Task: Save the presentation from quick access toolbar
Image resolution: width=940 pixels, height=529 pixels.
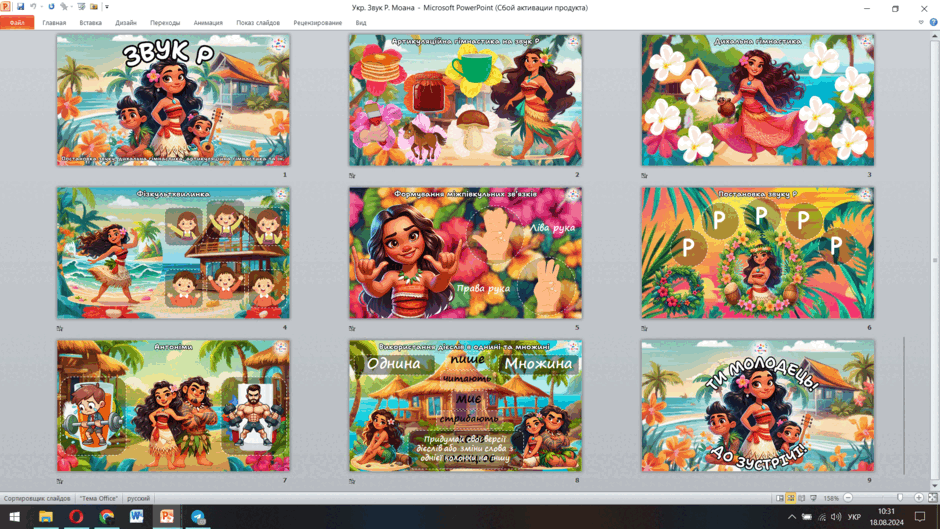Action: click(20, 7)
